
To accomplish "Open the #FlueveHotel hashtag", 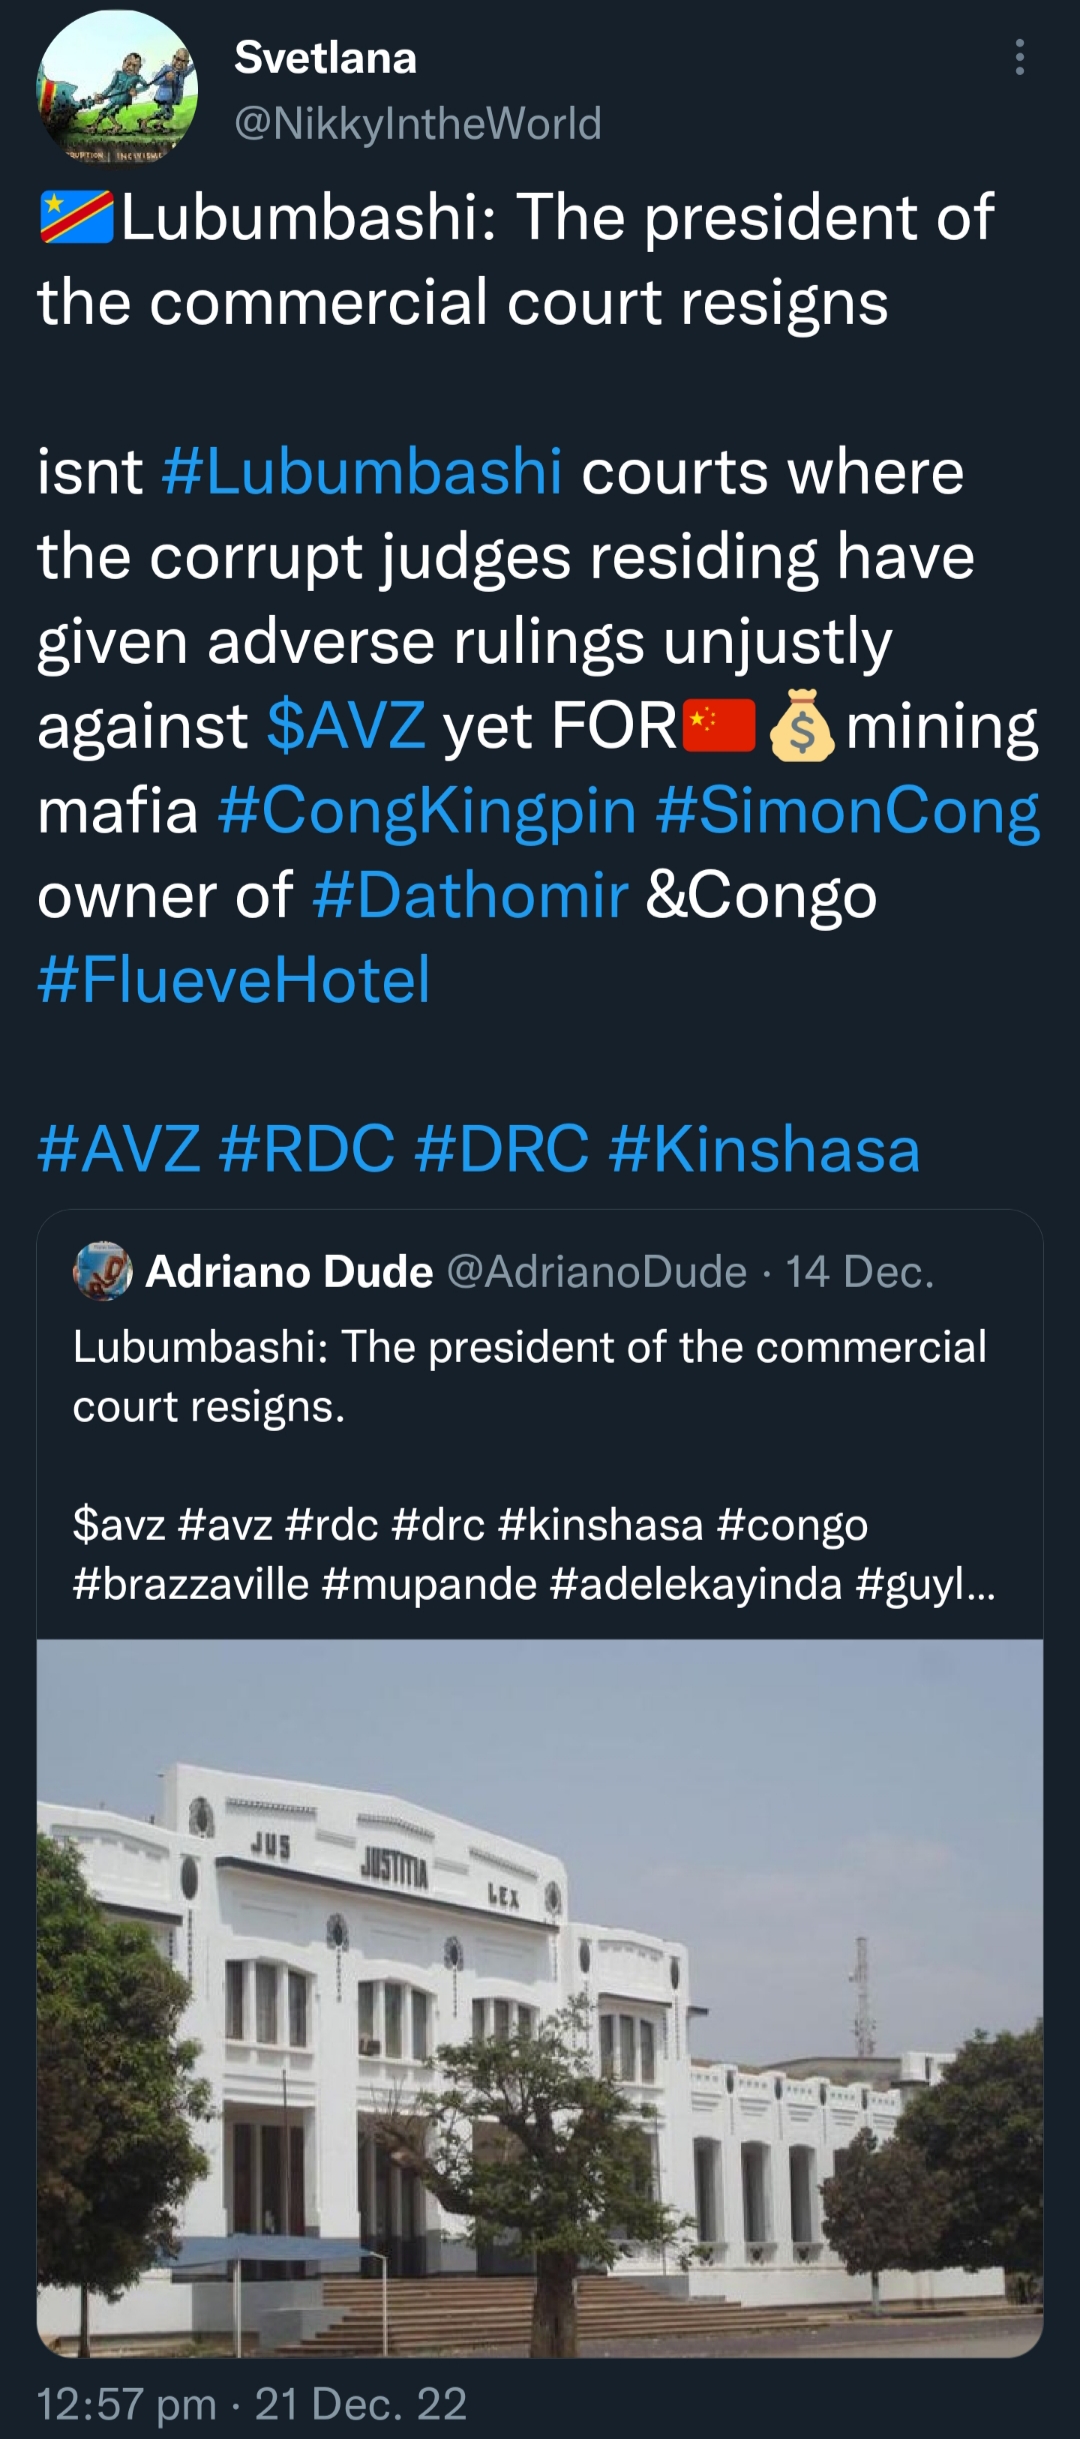I will click(x=234, y=980).
